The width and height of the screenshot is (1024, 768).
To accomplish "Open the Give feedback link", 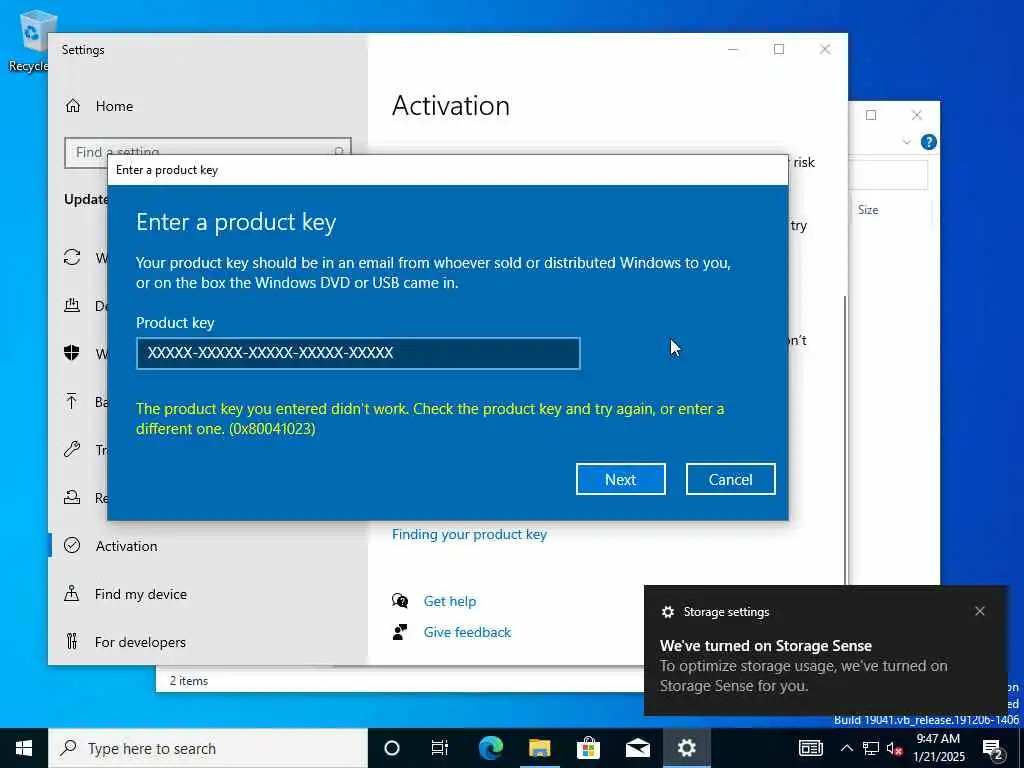I will 467,632.
